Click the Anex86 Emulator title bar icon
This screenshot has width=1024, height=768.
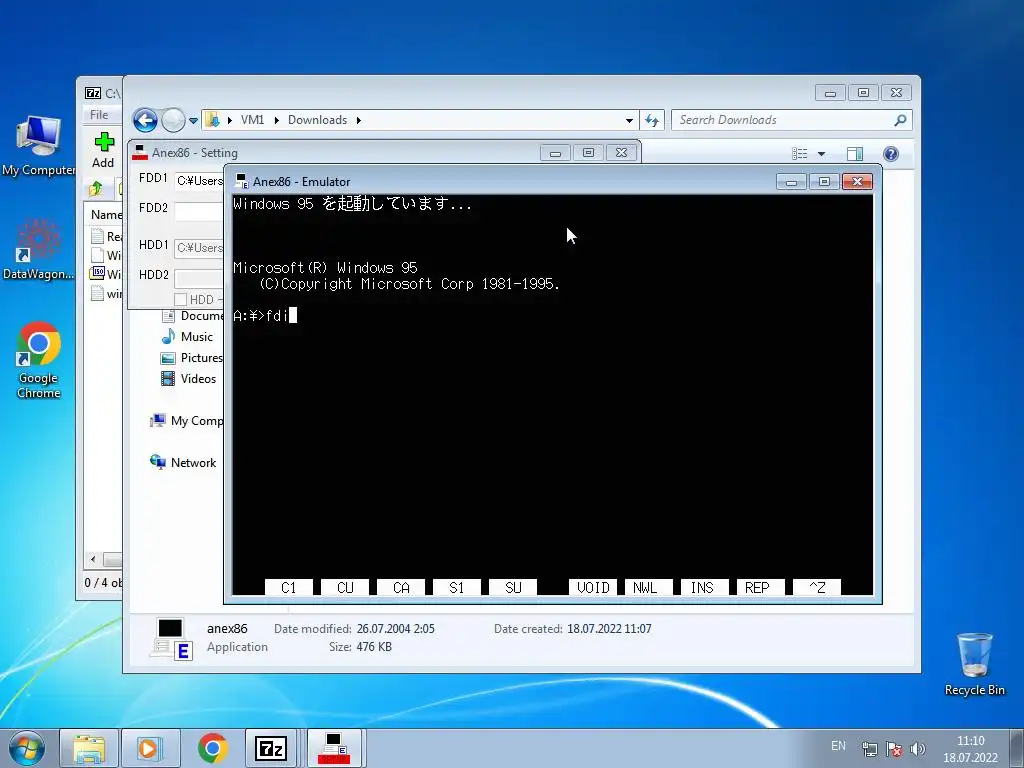pyautogui.click(x=242, y=182)
